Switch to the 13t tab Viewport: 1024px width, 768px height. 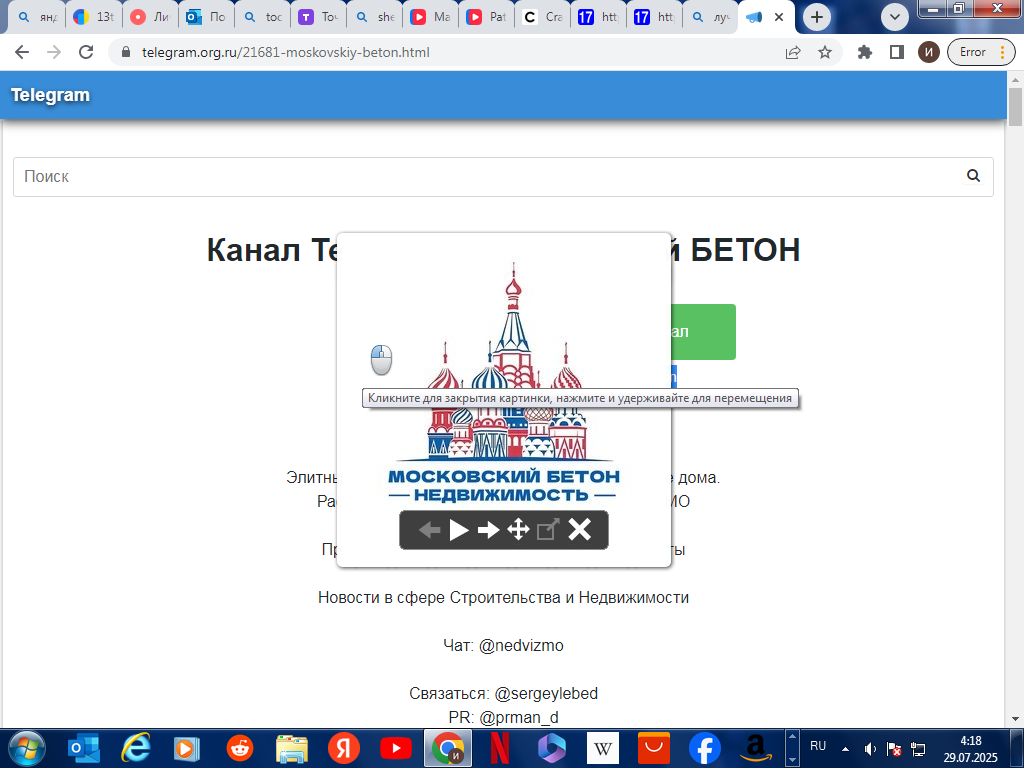pos(94,17)
